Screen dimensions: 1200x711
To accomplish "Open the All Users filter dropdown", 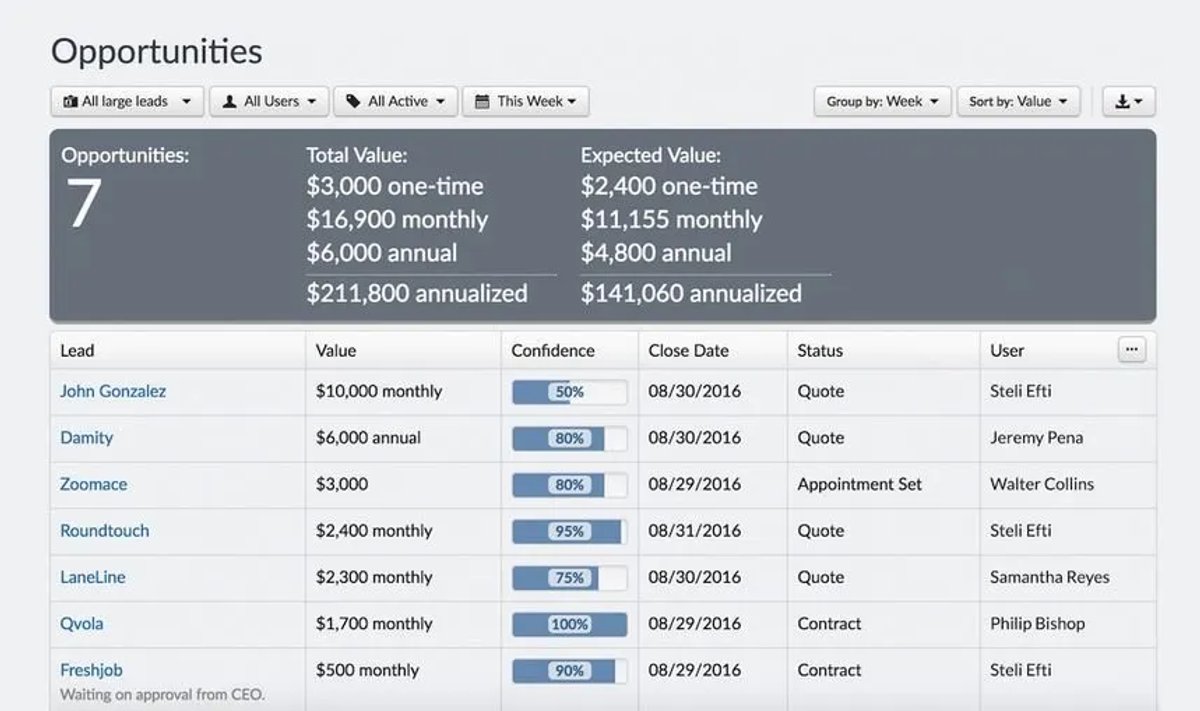I will click(x=269, y=101).
